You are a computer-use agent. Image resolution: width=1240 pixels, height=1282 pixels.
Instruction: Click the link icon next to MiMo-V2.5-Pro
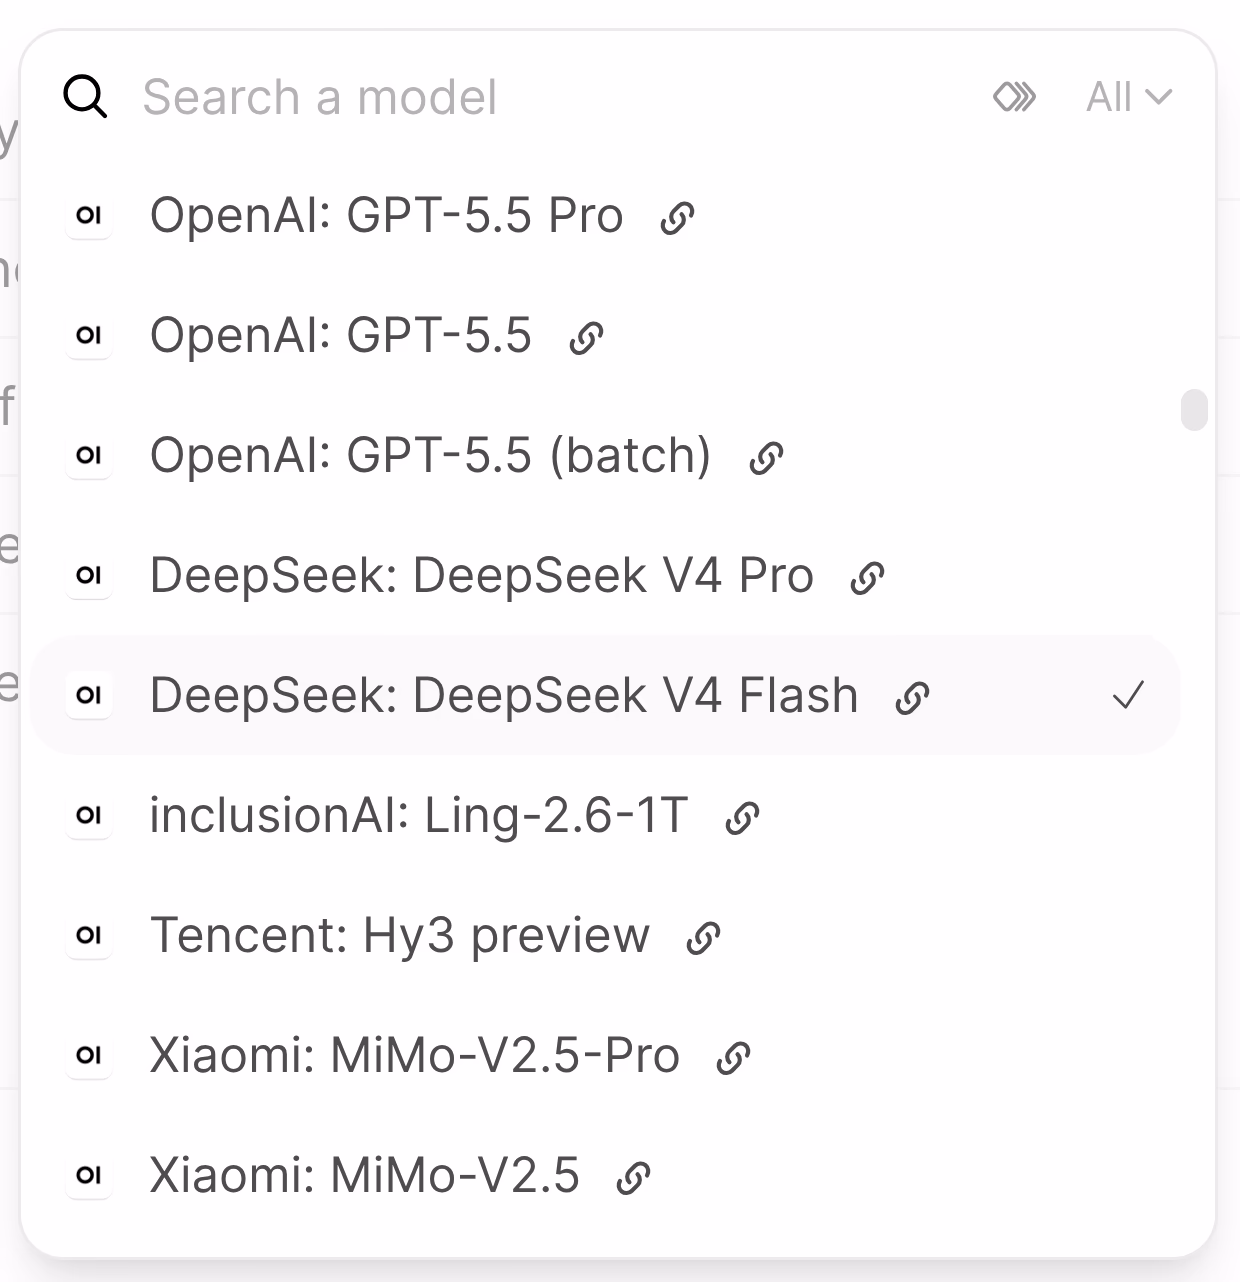click(x=734, y=1057)
